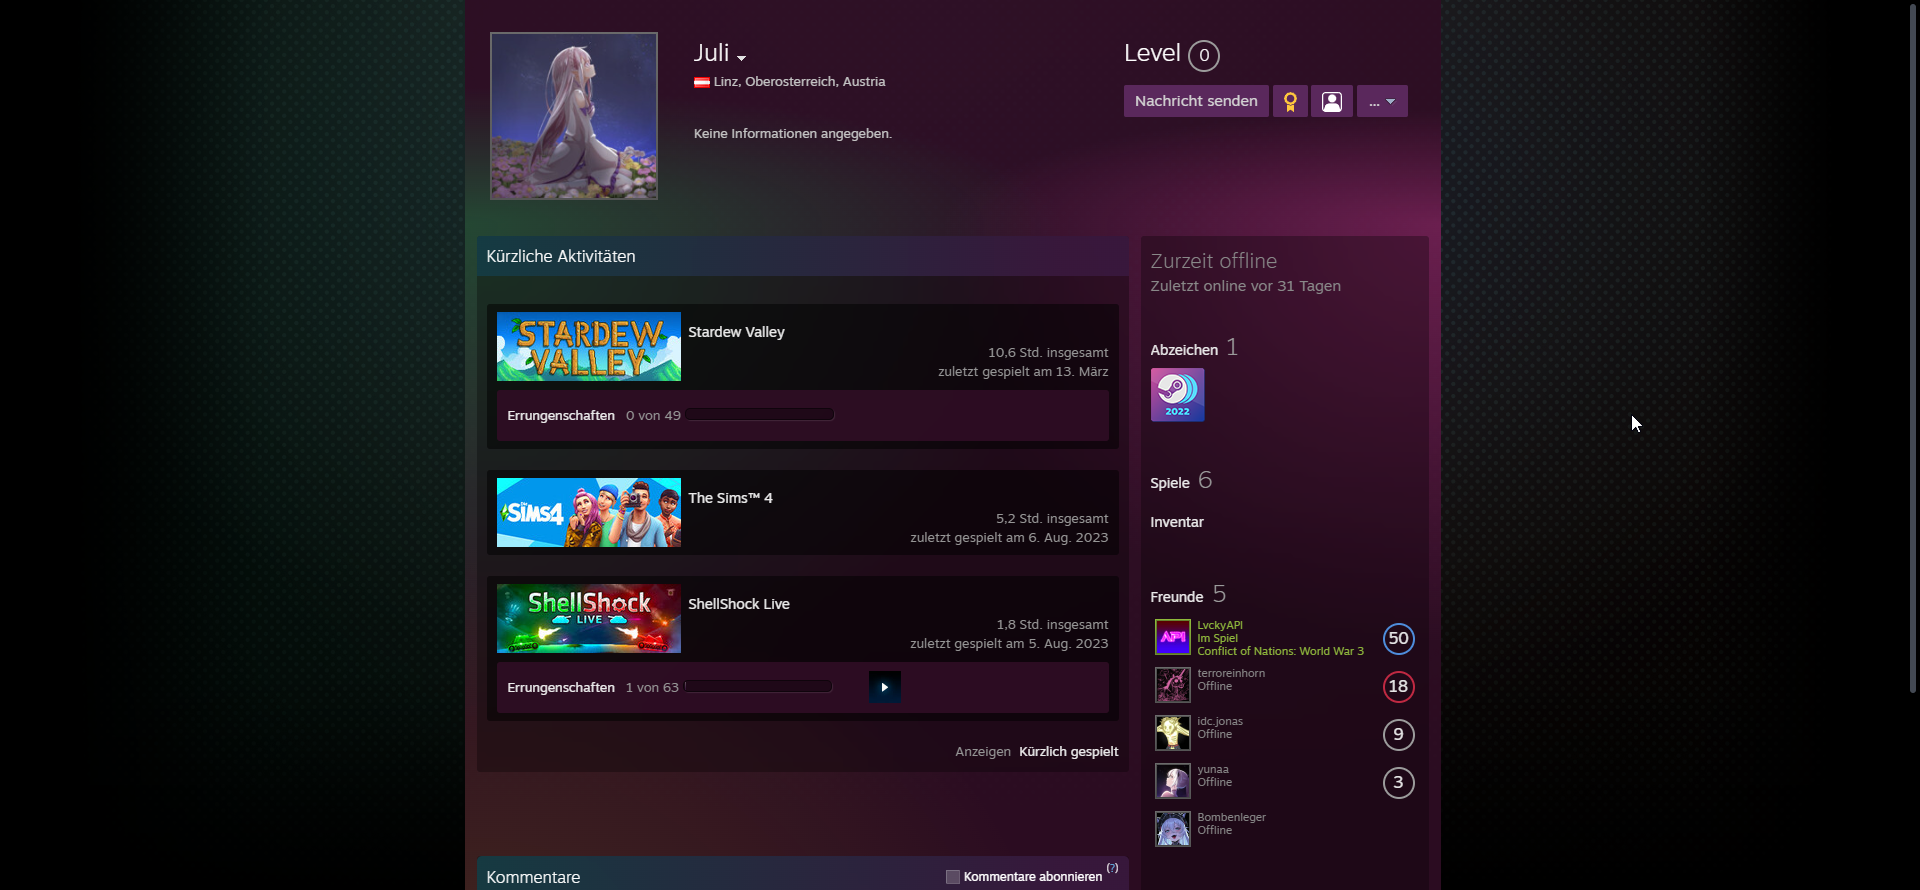Open the Freunde list link
Viewport: 1920px width, 890px height.
(x=1176, y=597)
